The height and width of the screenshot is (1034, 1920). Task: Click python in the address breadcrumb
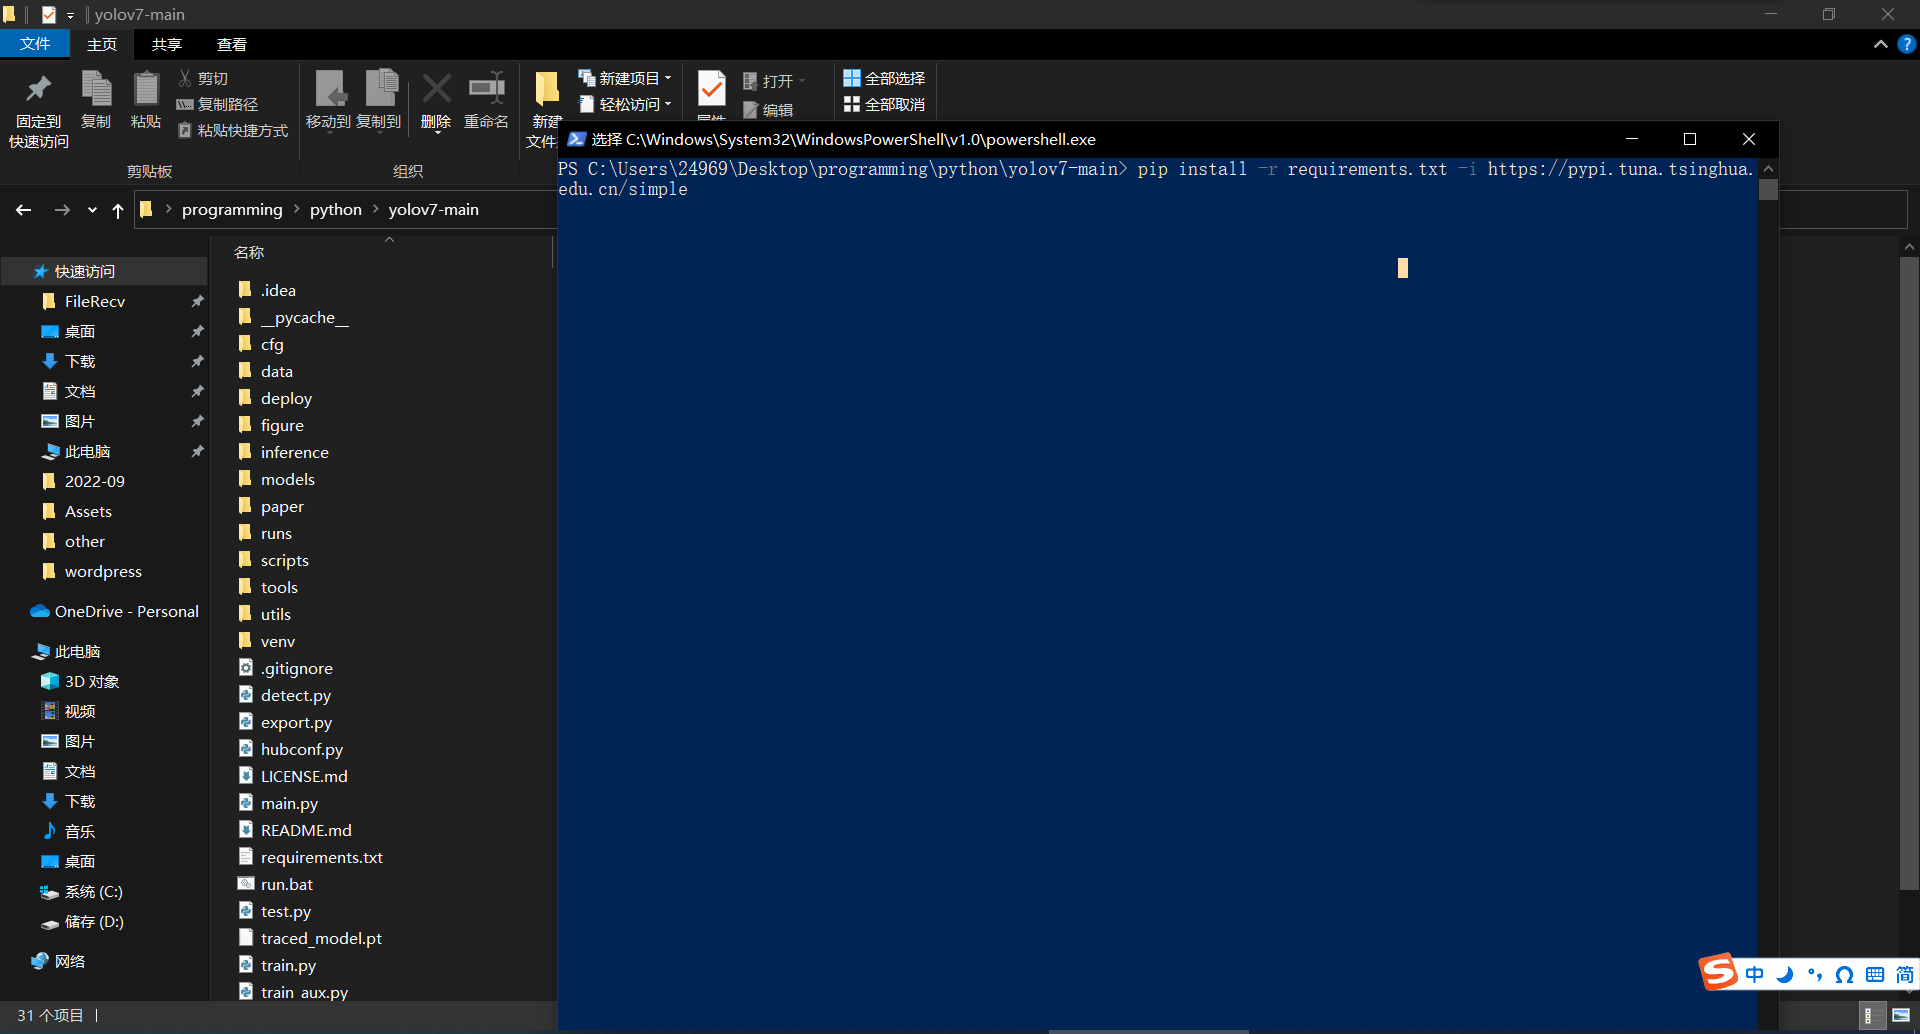coord(335,210)
